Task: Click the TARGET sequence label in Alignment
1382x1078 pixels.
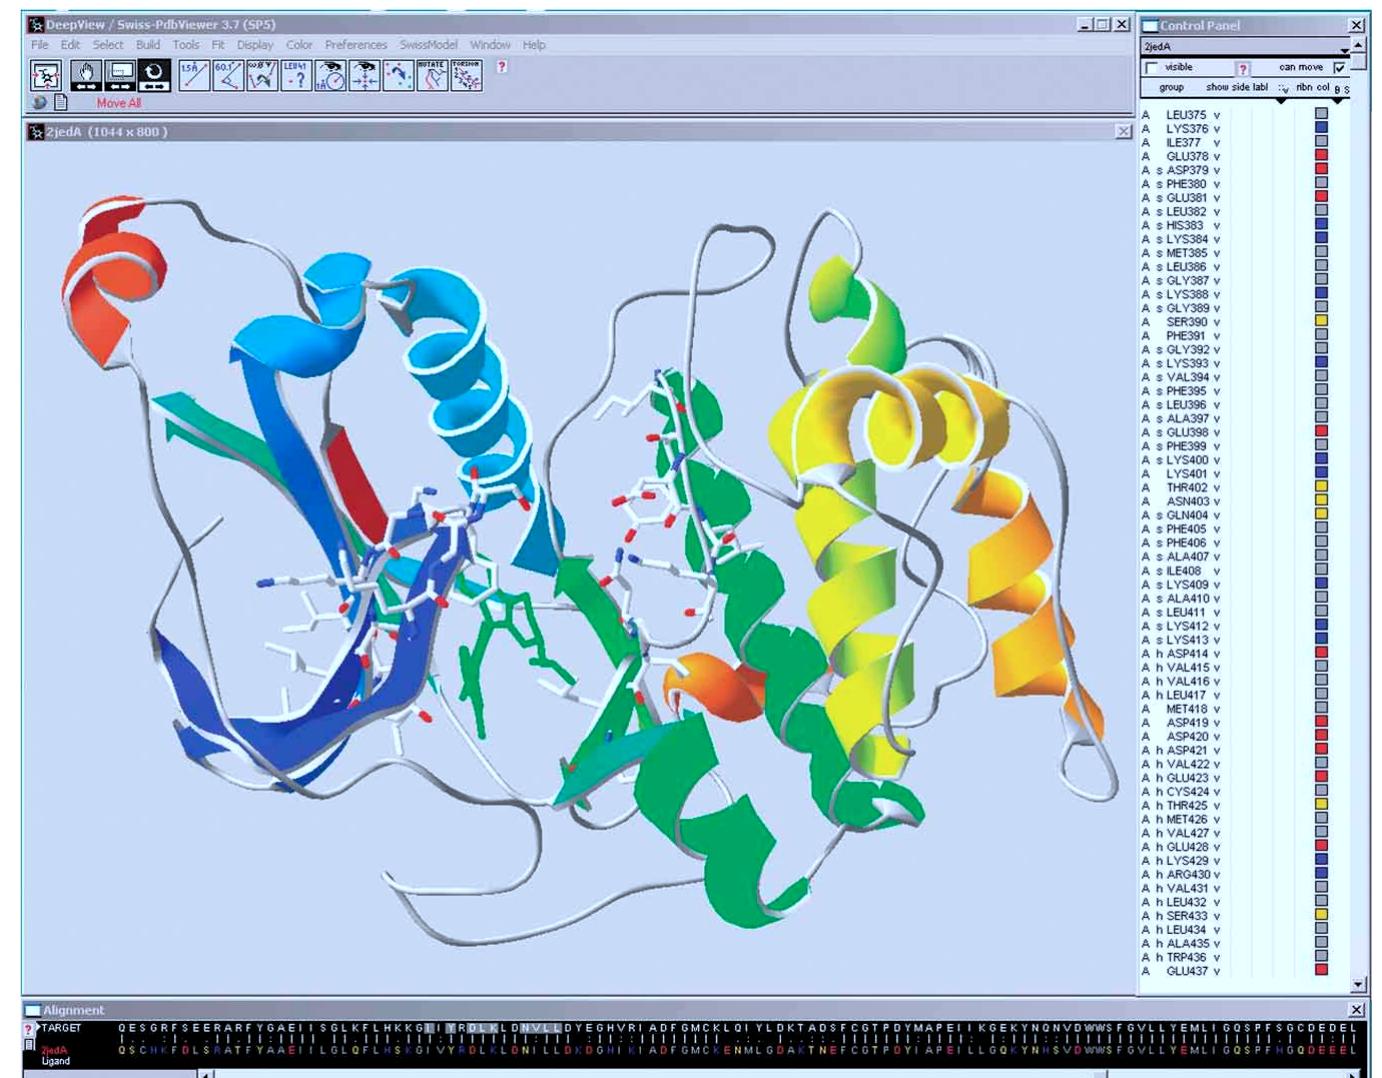Action: [x=61, y=1028]
